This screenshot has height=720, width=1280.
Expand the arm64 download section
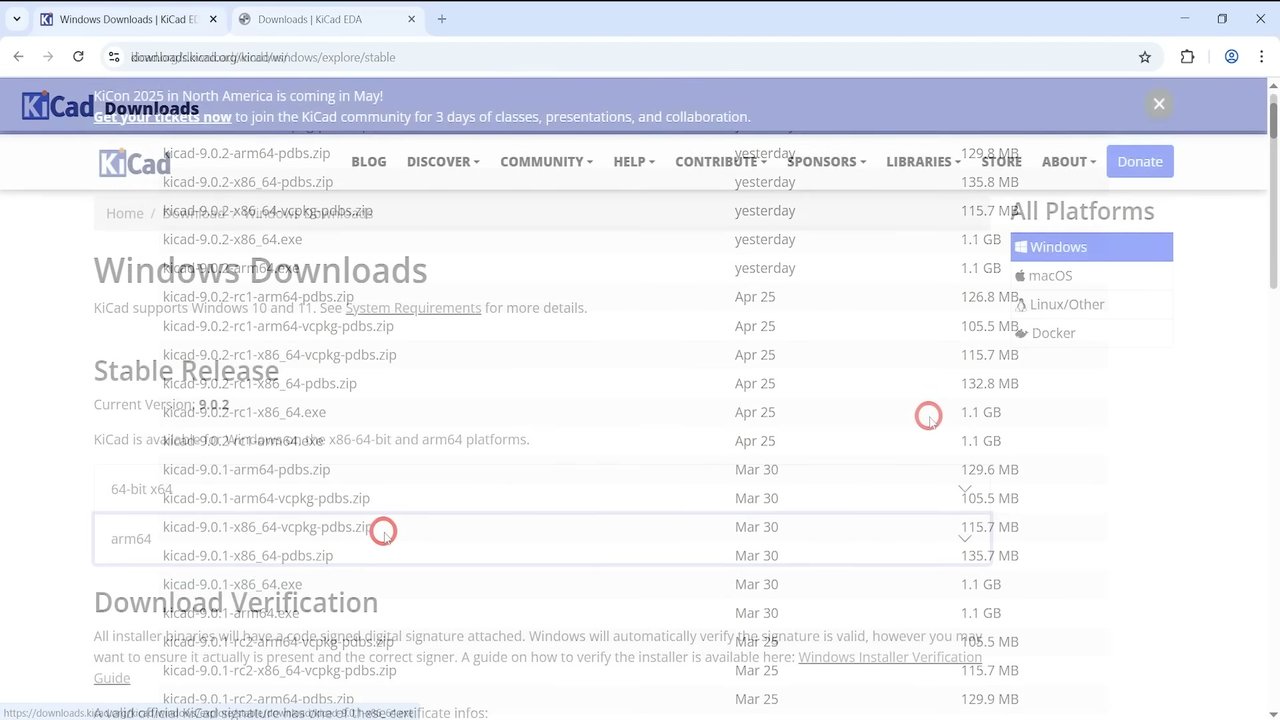(541, 539)
